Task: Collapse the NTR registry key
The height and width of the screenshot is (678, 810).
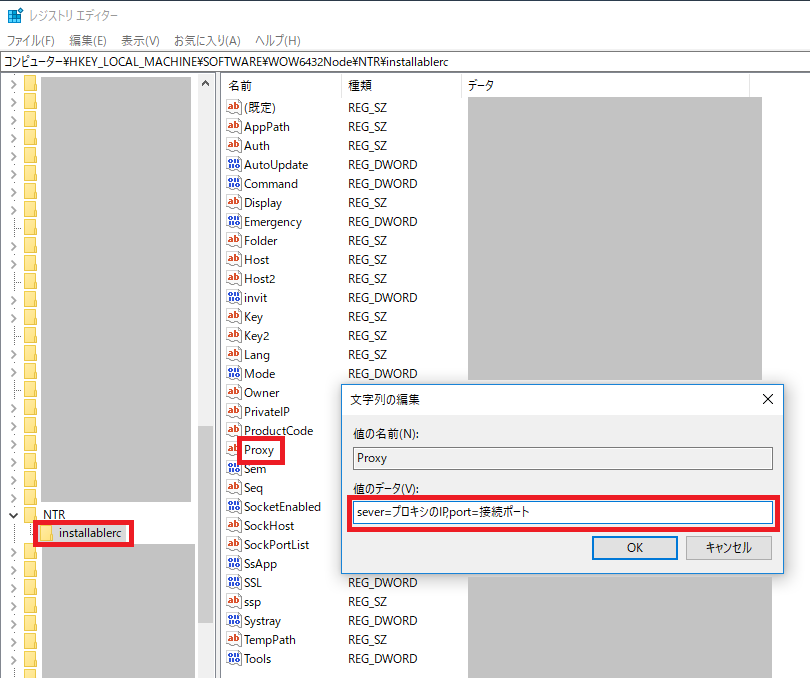Action: (x=13, y=515)
